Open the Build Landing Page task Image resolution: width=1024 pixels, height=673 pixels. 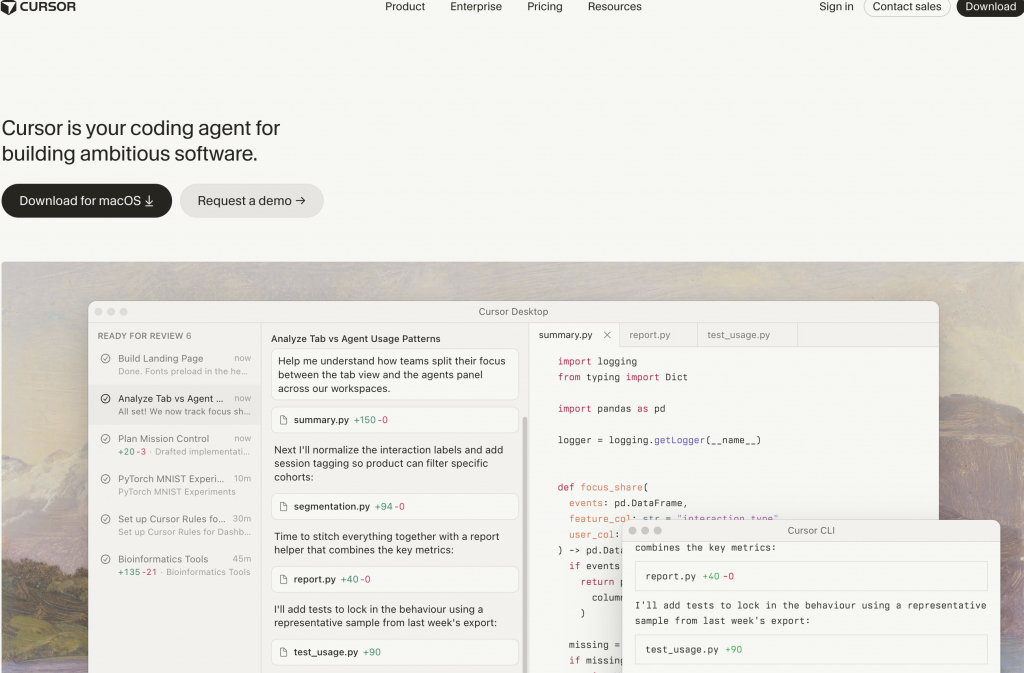(175, 365)
